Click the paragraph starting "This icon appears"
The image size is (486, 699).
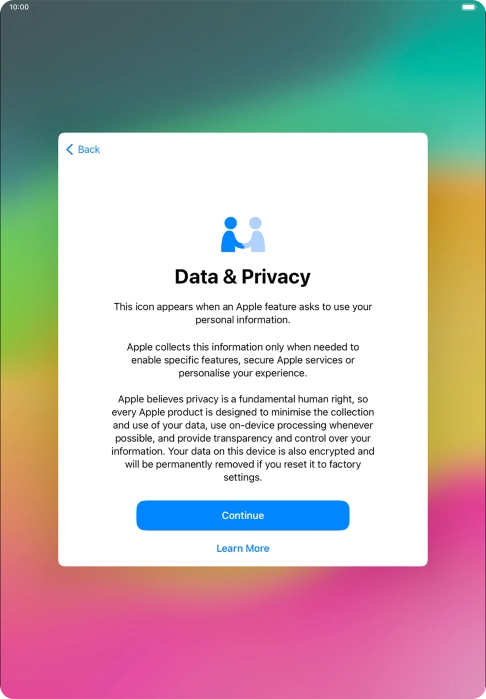click(243, 313)
